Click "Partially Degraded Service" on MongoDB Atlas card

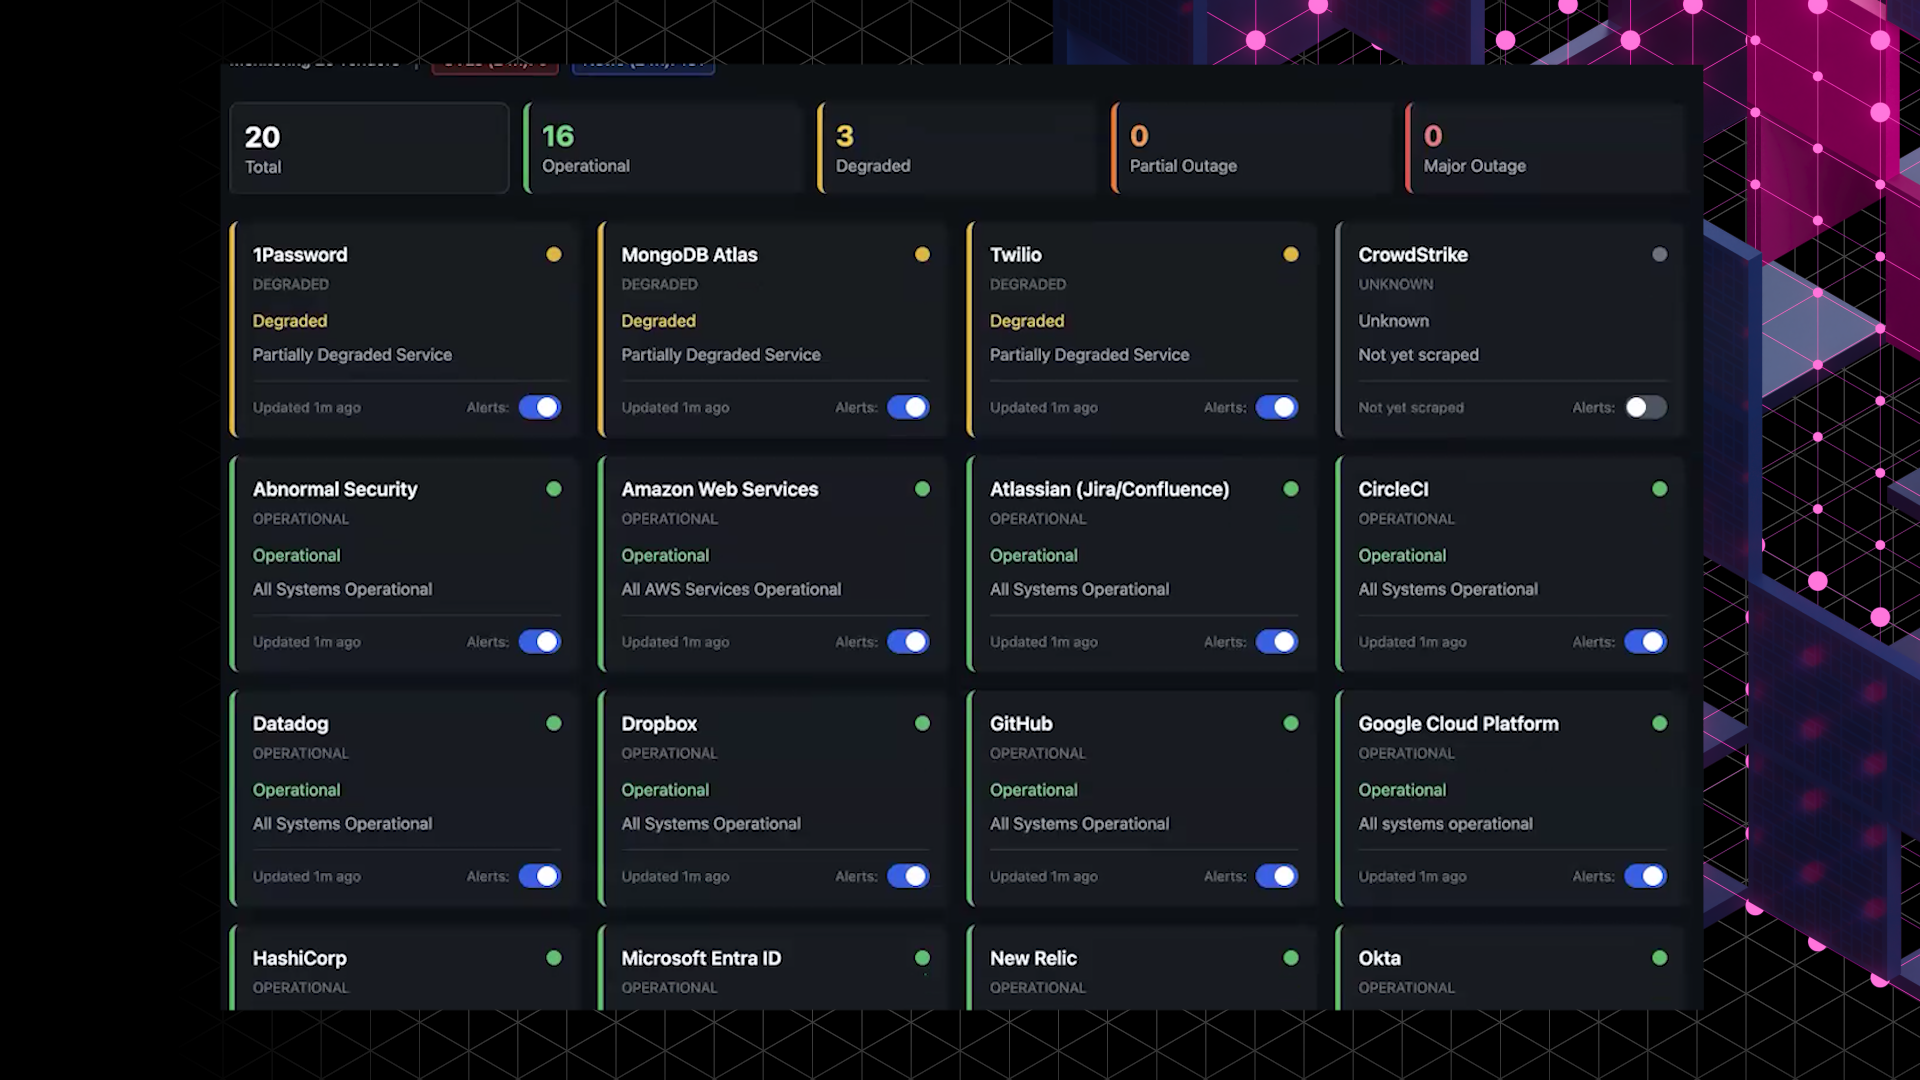tap(720, 355)
